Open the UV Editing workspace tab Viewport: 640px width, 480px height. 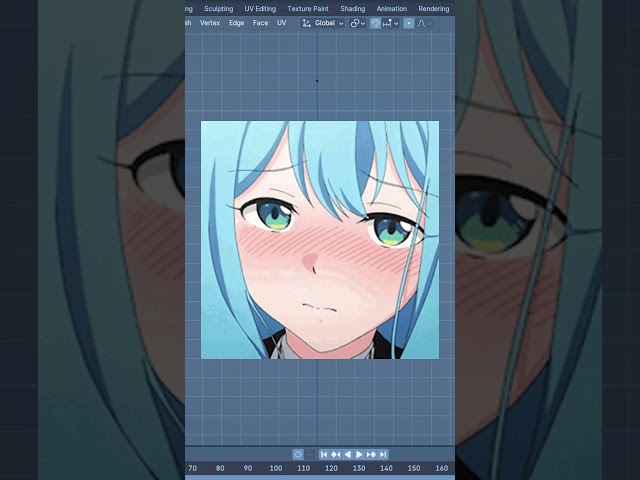click(260, 9)
